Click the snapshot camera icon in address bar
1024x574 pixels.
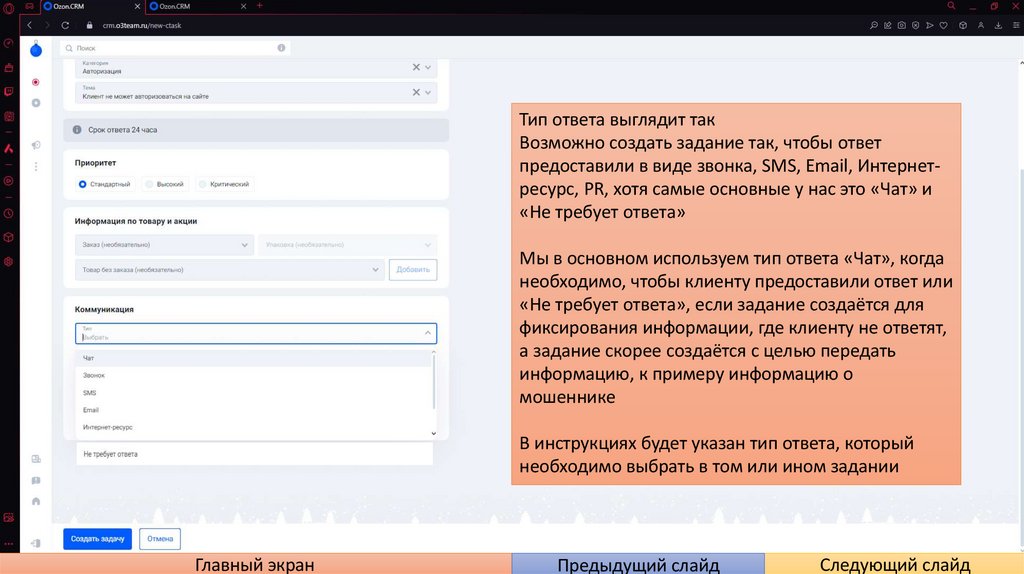(902, 25)
